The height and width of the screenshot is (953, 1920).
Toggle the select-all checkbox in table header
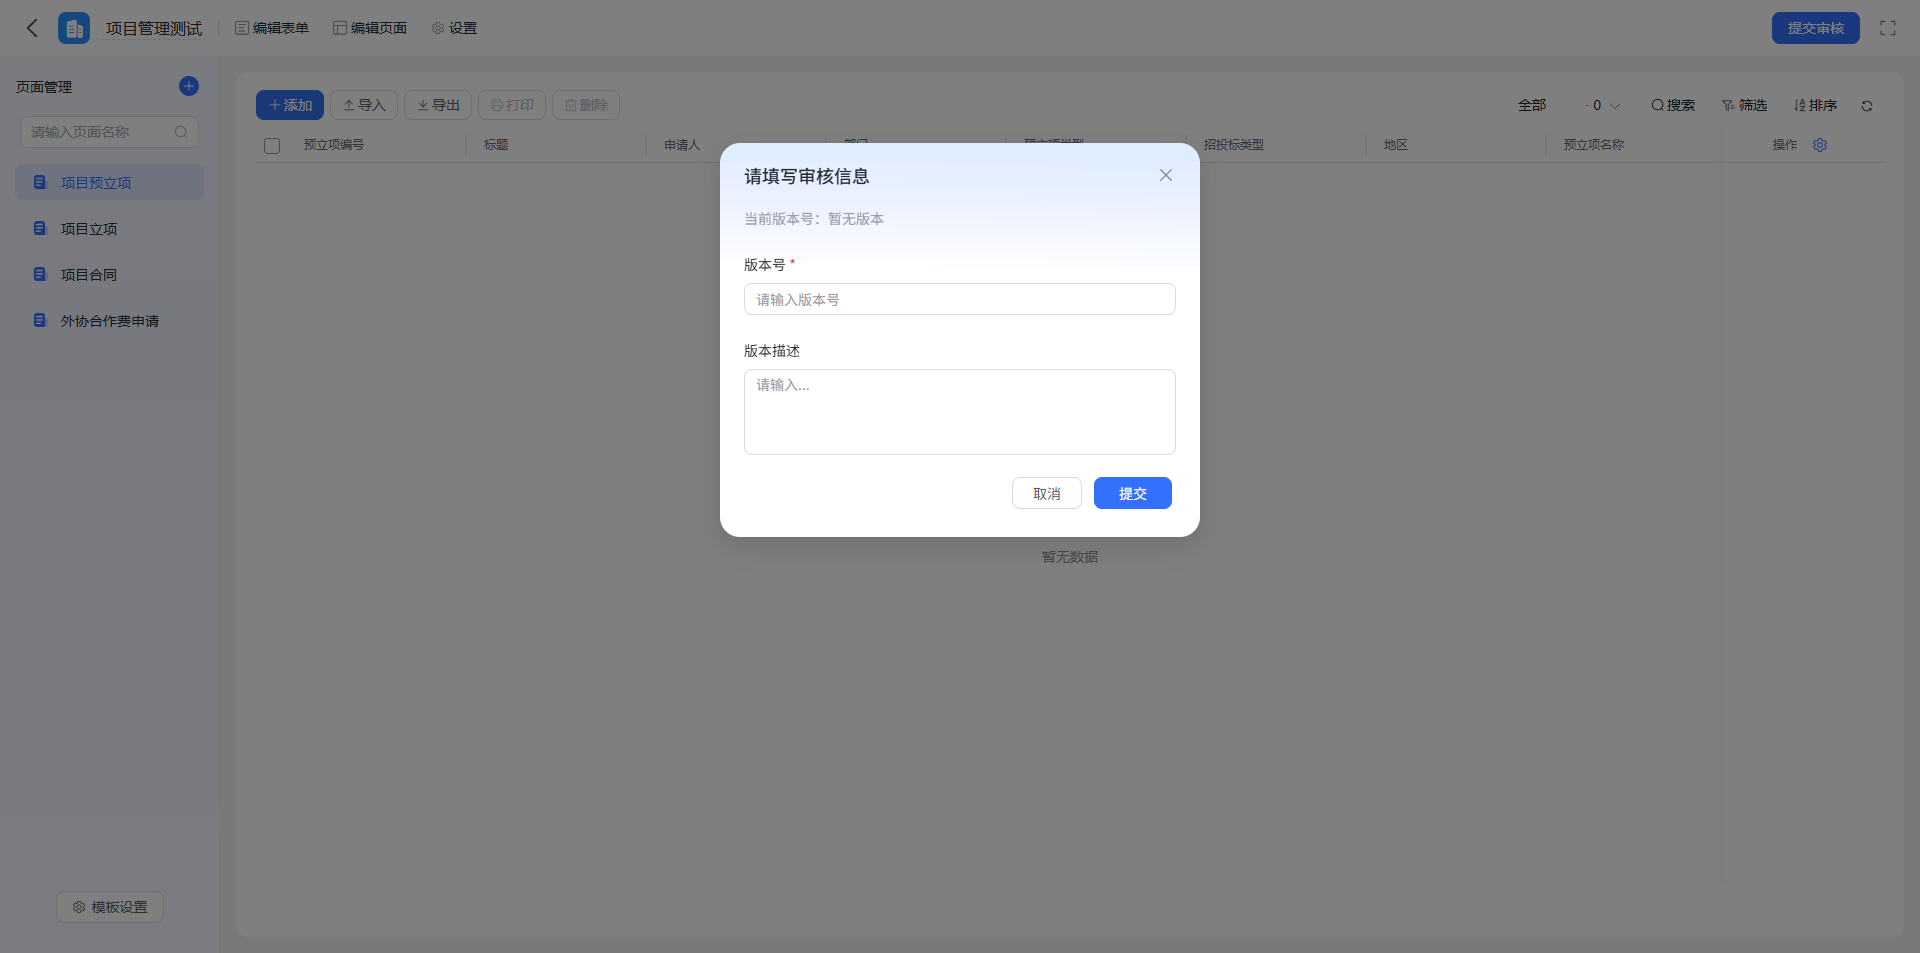(x=272, y=145)
